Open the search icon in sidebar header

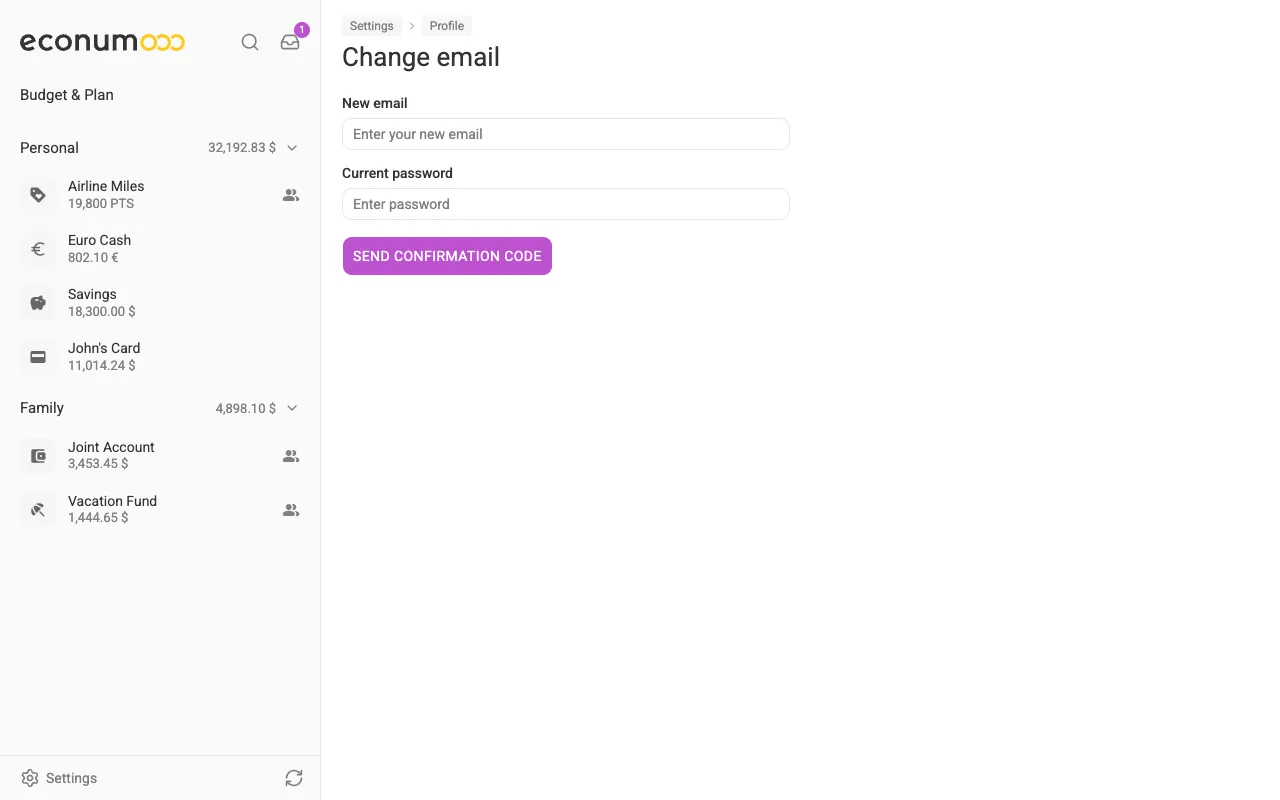point(250,42)
